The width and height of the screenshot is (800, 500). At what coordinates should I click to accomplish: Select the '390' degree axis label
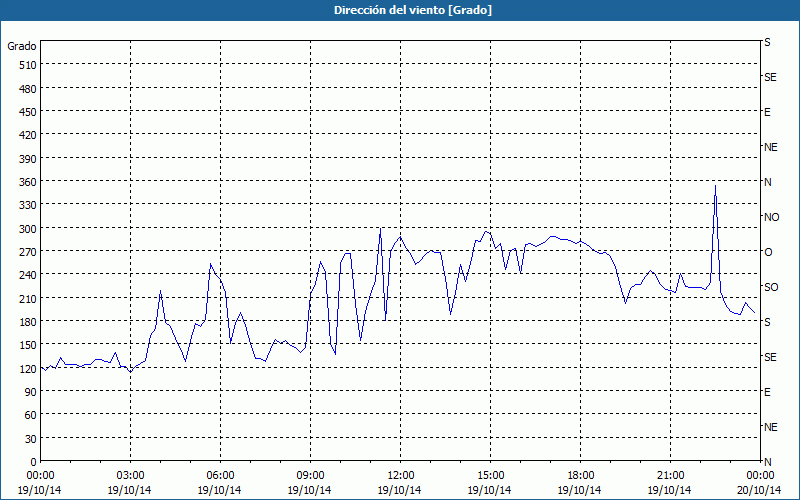coord(29,159)
